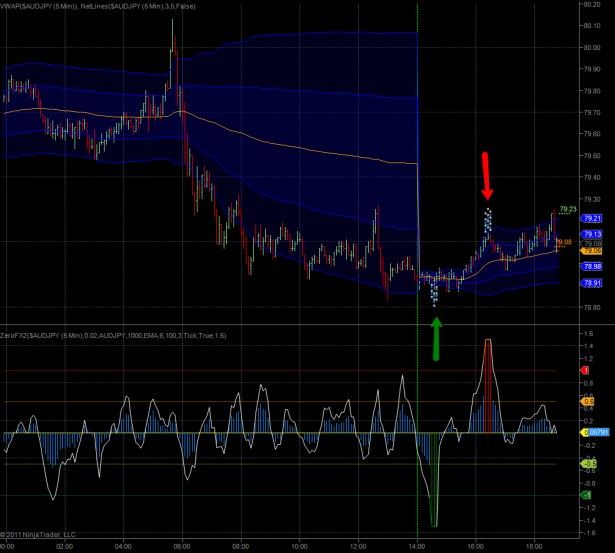Select the 80.20 price scale label

pos(591,5)
